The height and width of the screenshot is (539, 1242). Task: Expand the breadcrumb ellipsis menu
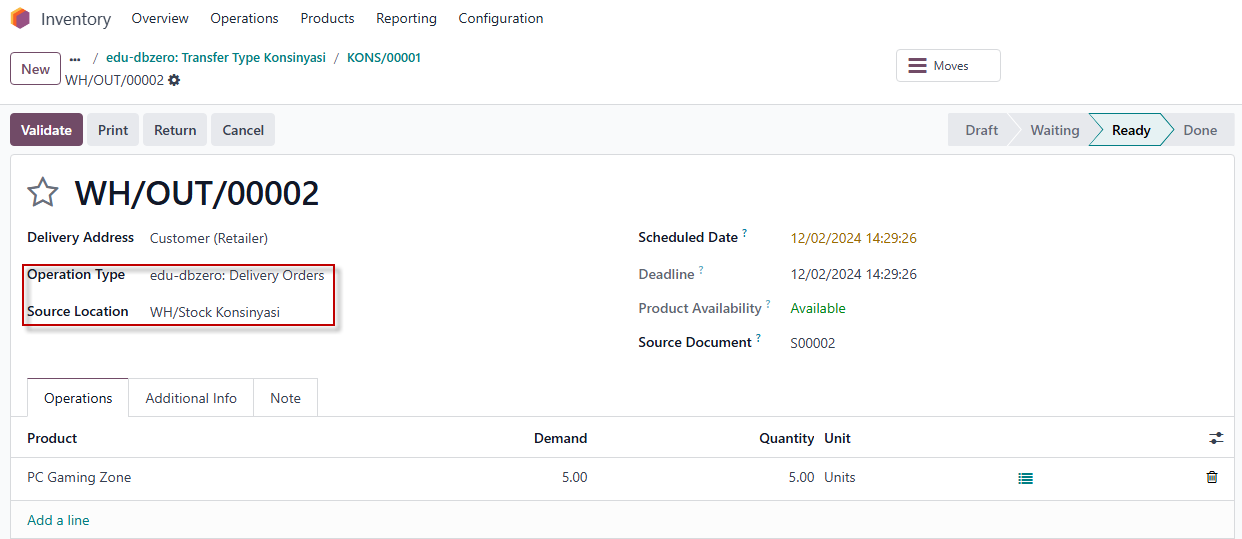(x=75, y=58)
